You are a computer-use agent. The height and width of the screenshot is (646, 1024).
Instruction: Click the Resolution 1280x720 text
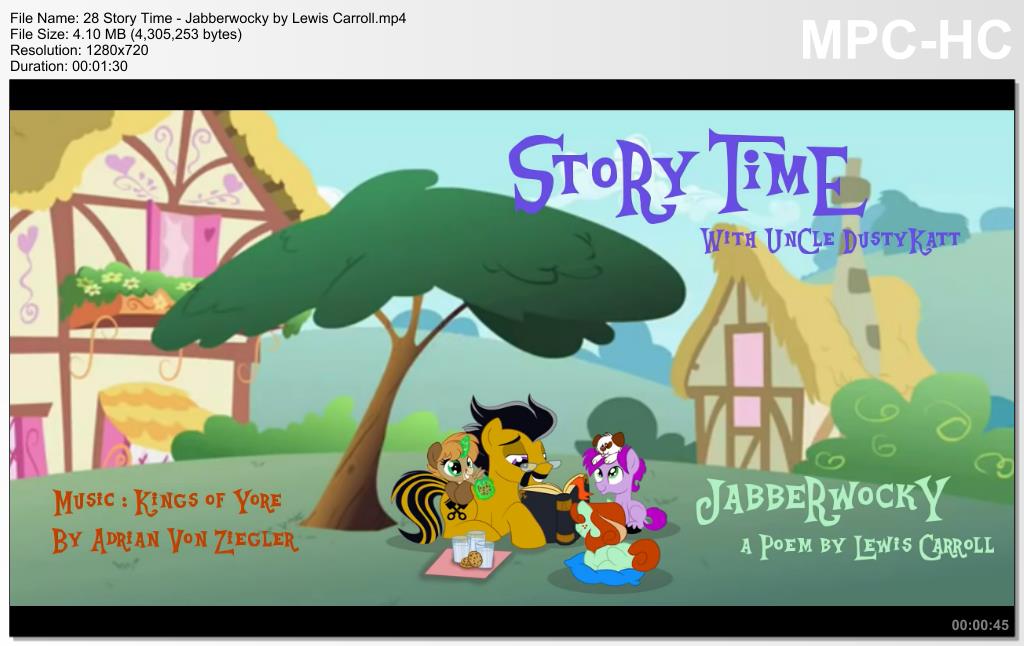(x=80, y=50)
